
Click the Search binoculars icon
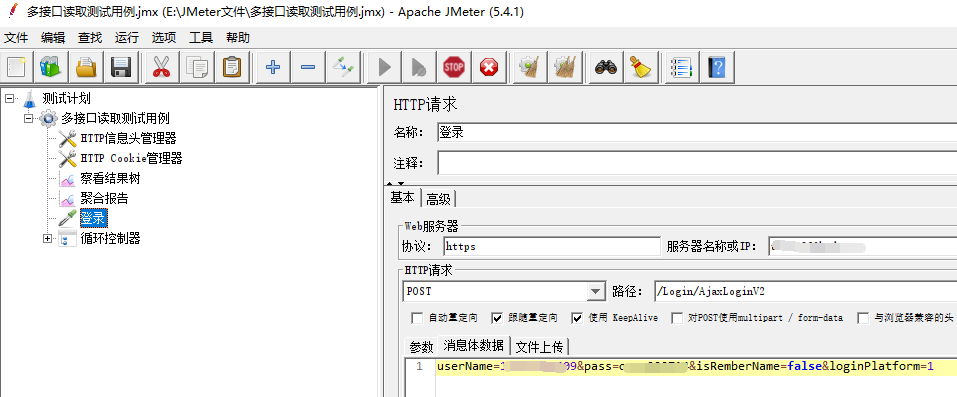605,67
